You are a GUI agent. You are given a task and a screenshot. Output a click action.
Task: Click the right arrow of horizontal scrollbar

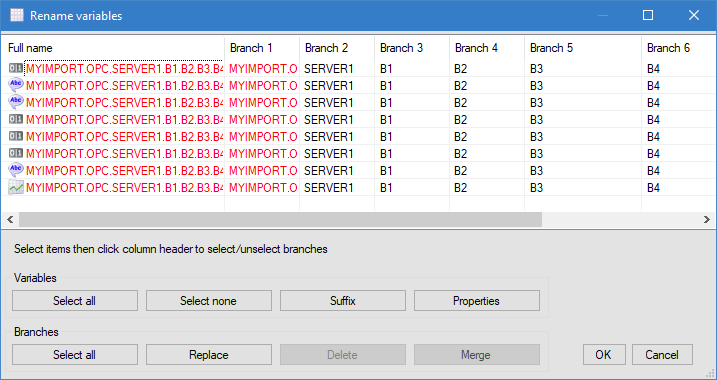pos(707,220)
